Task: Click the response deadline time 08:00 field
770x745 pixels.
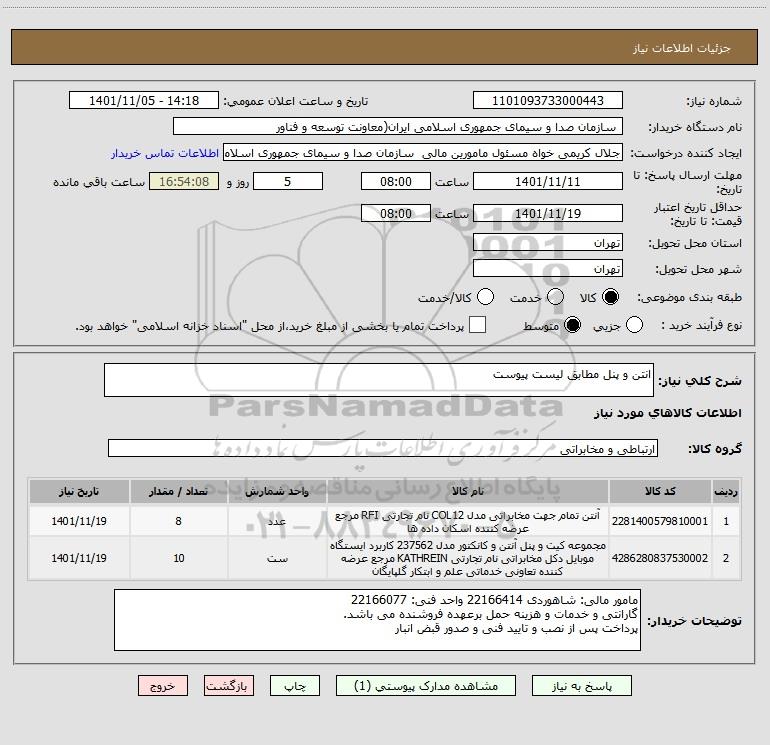Action: [x=396, y=181]
